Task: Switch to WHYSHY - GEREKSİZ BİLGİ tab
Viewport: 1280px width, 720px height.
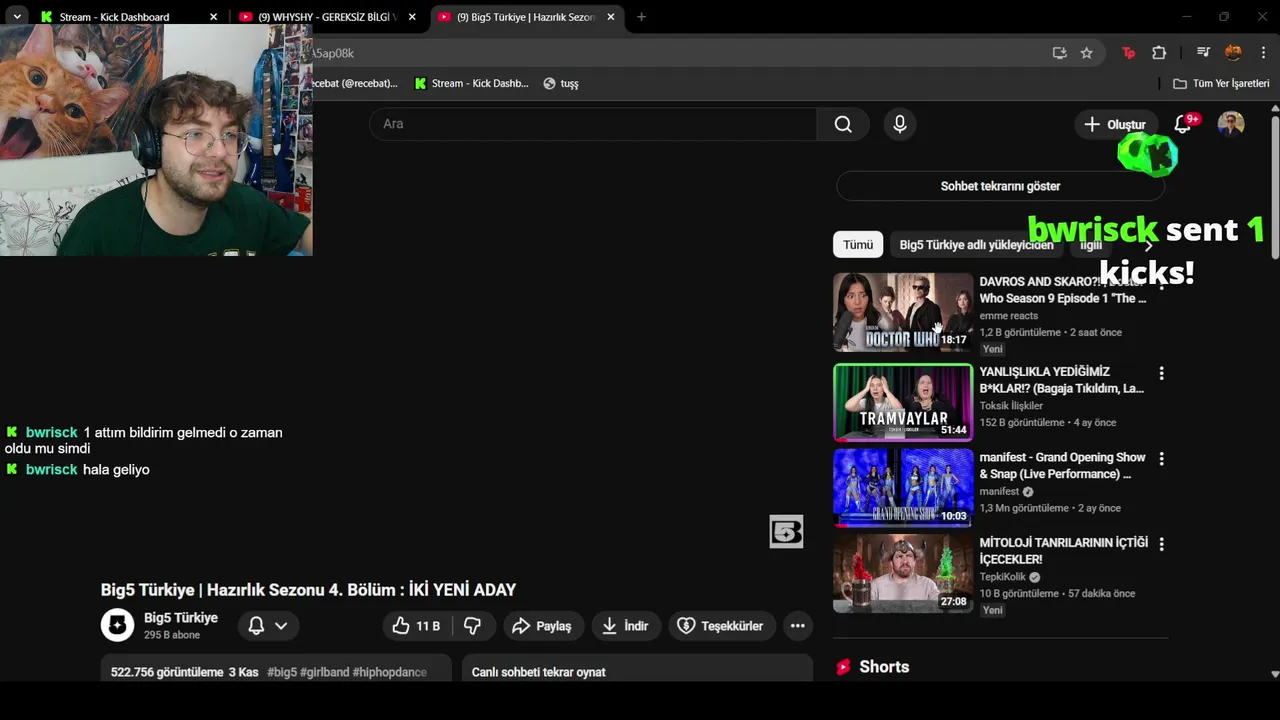Action: 326,17
